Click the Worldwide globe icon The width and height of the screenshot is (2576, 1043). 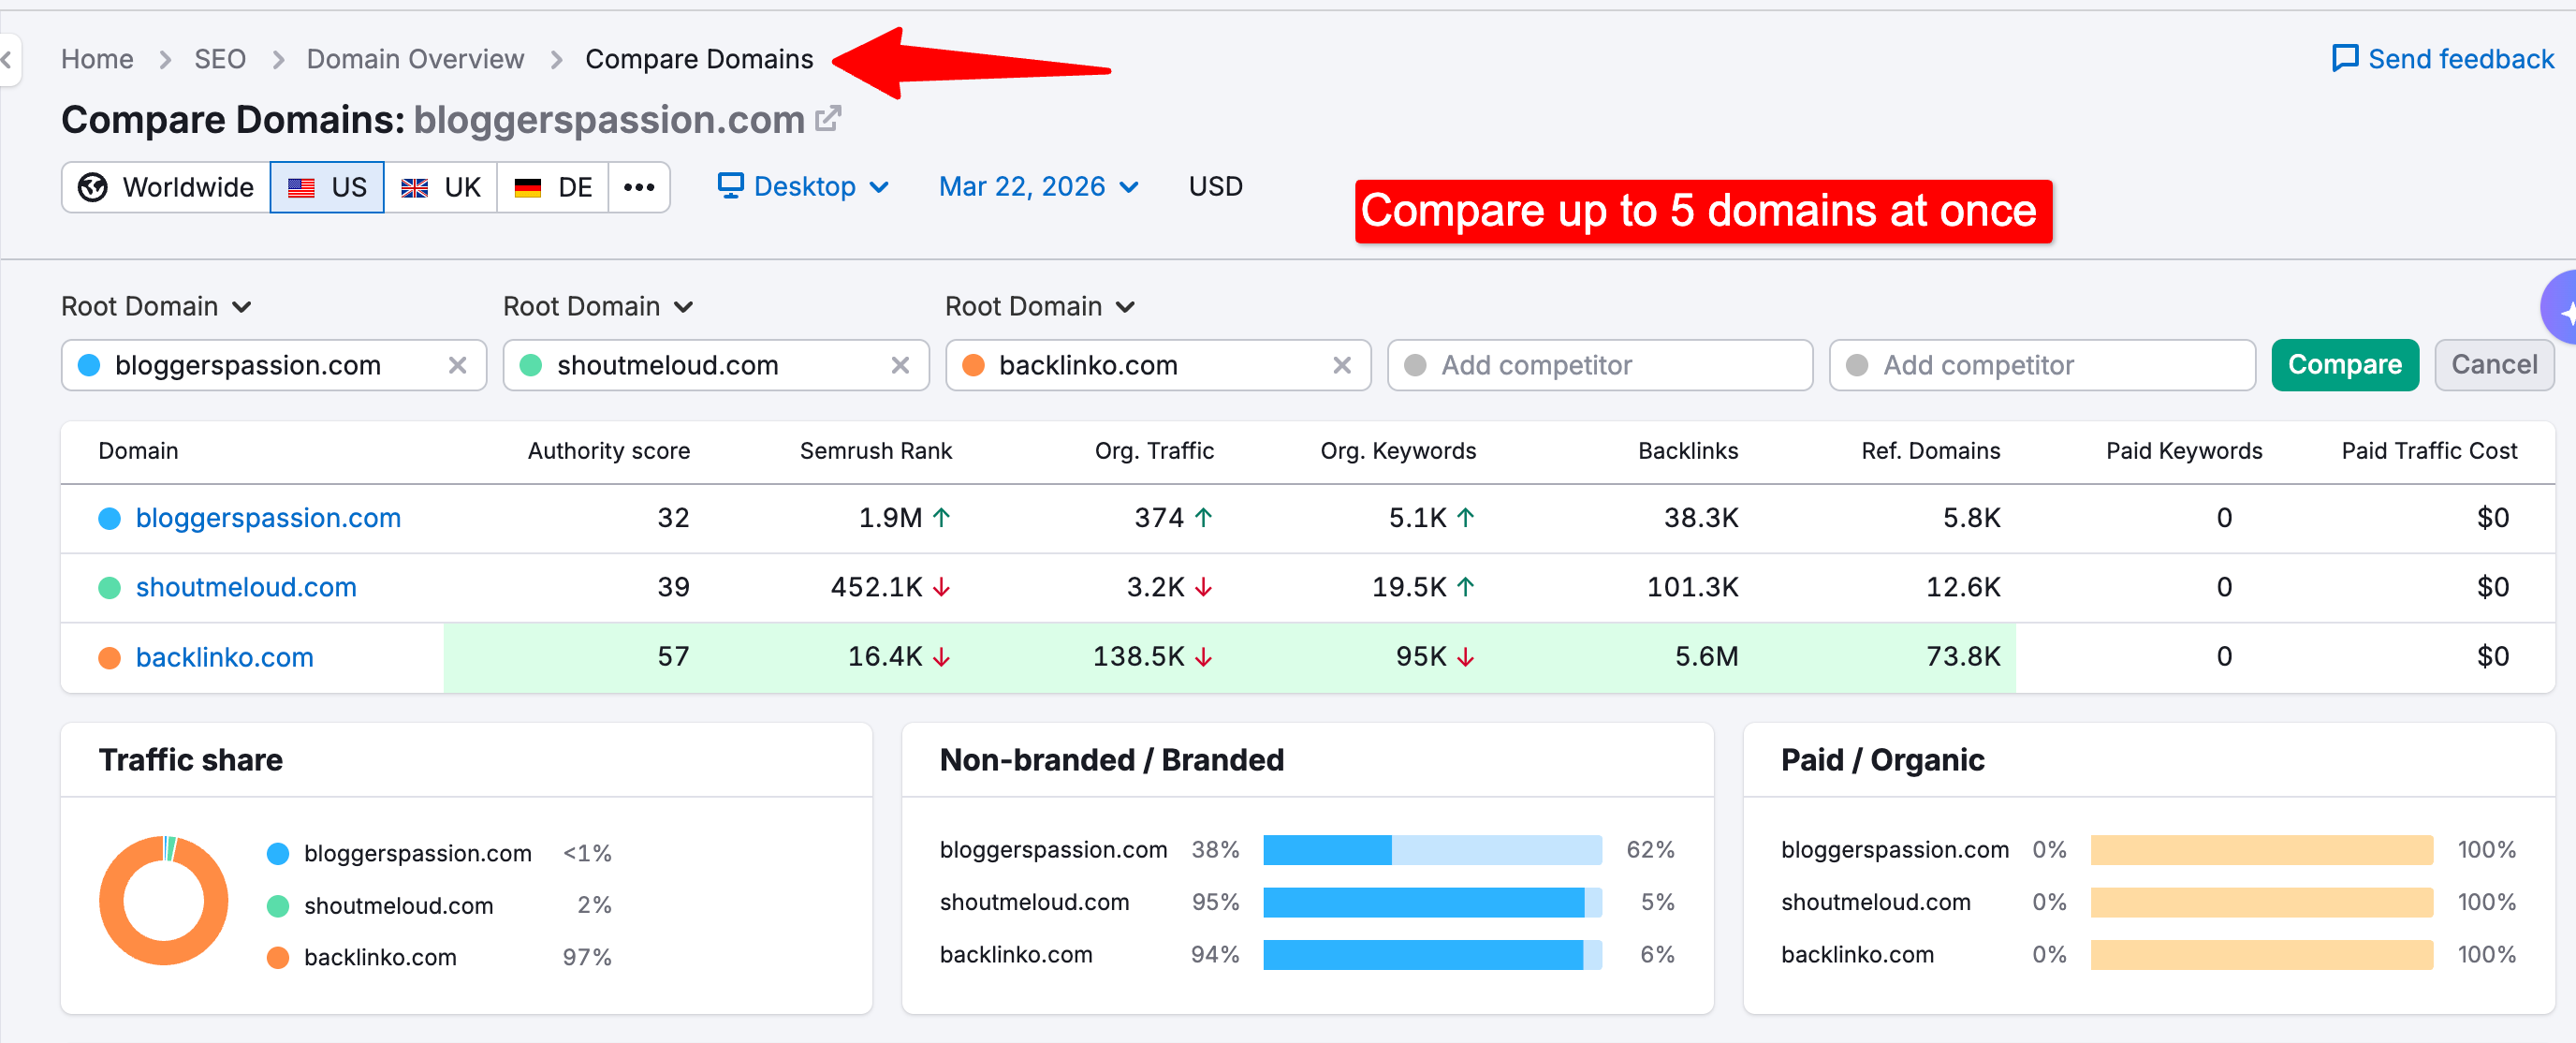pos(93,187)
